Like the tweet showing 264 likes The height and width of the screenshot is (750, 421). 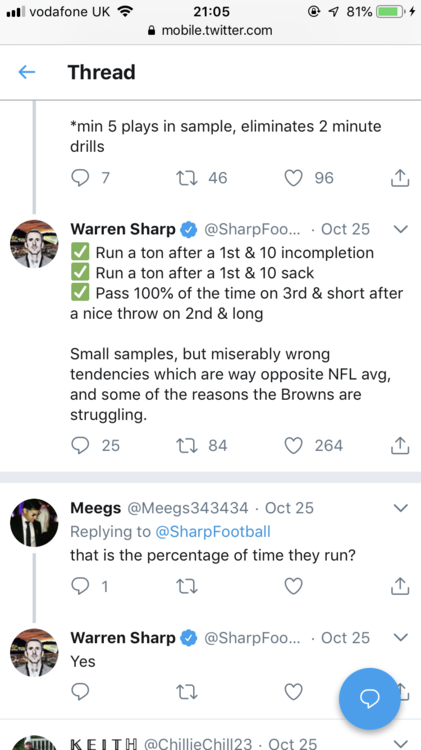coord(294,445)
